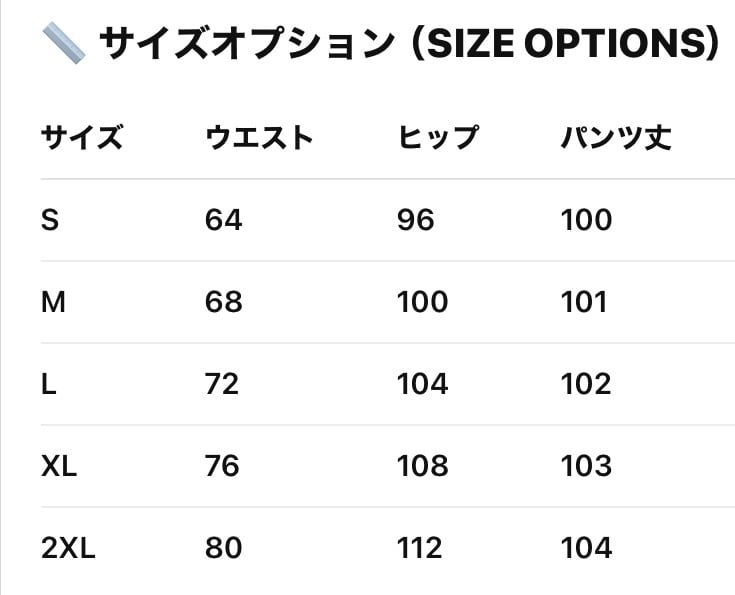Click the L size row label
735x595 pixels.
pos(48,384)
